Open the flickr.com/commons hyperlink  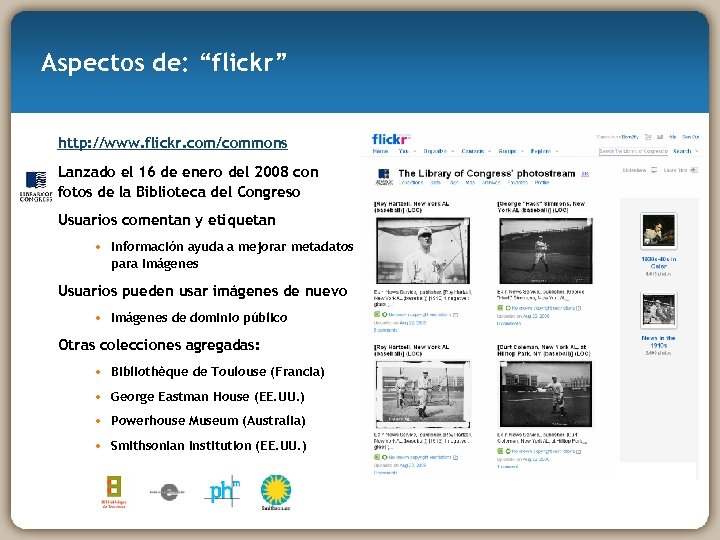[173, 143]
